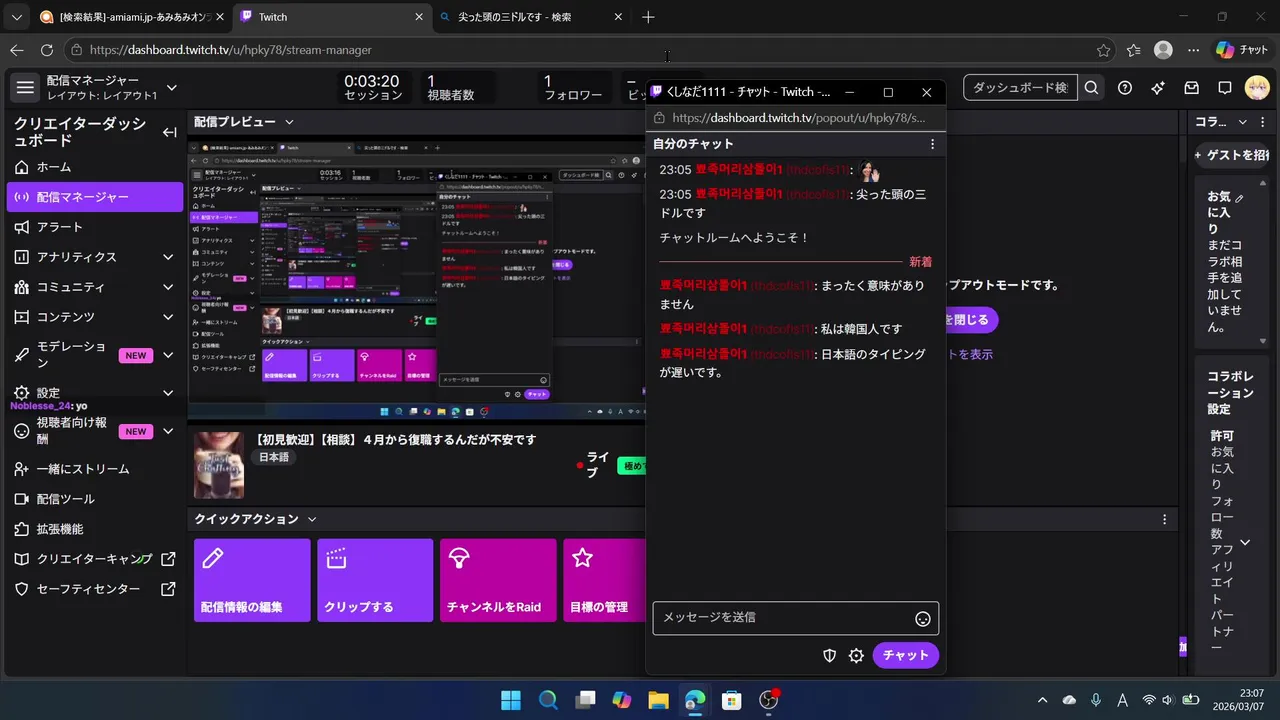This screenshot has width=1280, height=720.
Task: Collapse the creator dashboard sidebar
Action: (170, 132)
